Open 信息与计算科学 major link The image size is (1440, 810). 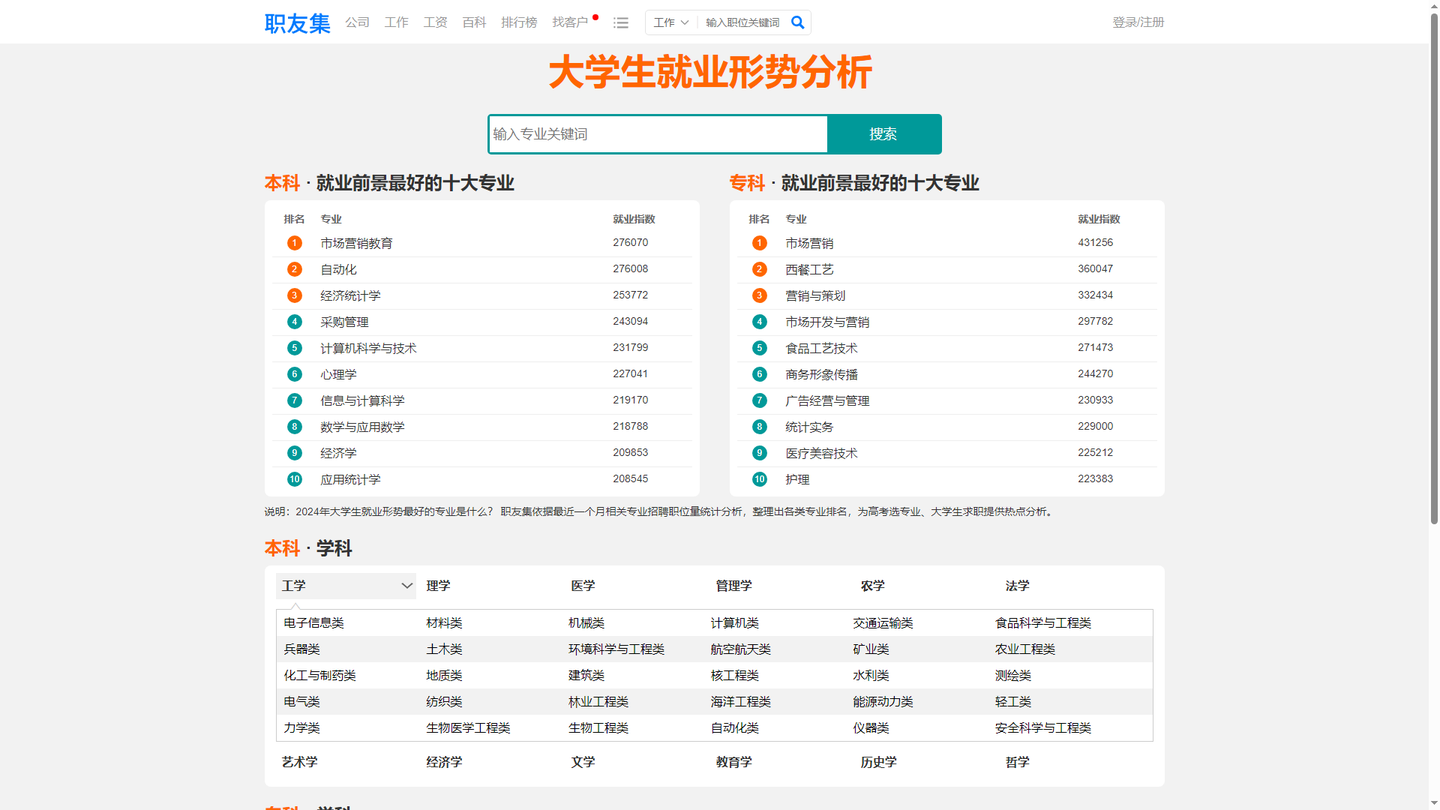tap(363, 400)
